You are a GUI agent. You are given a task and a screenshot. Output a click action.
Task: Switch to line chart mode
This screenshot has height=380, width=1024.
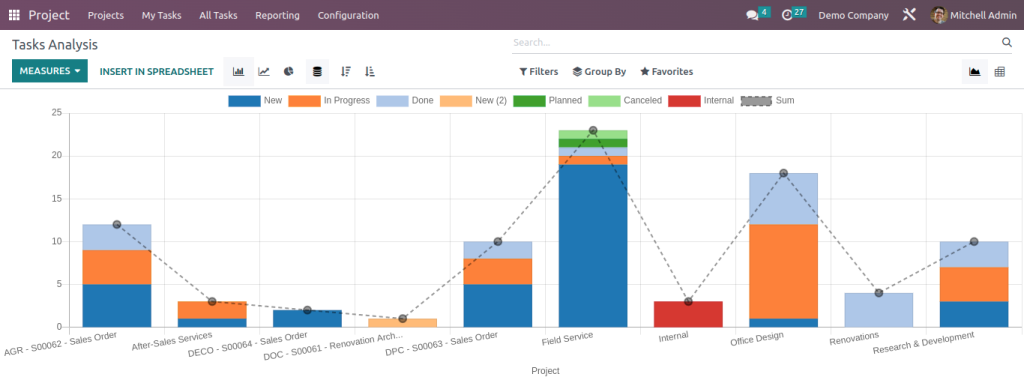[x=264, y=71]
